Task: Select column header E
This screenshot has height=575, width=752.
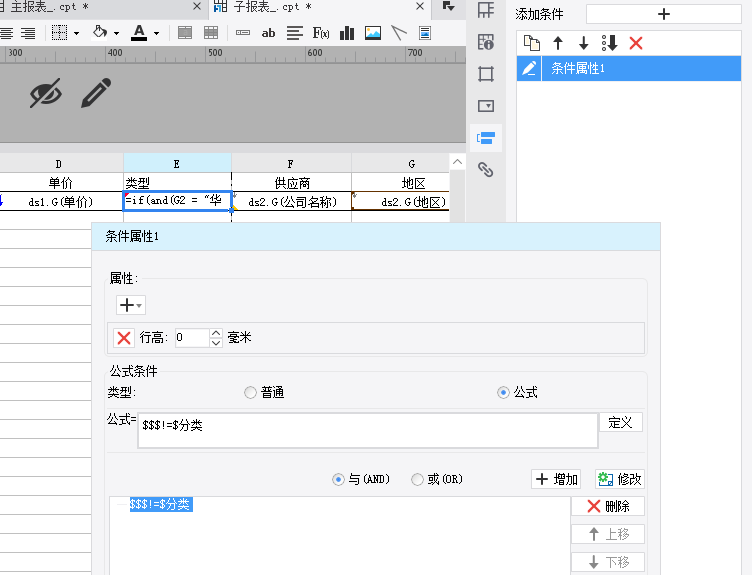Action: click(x=177, y=164)
